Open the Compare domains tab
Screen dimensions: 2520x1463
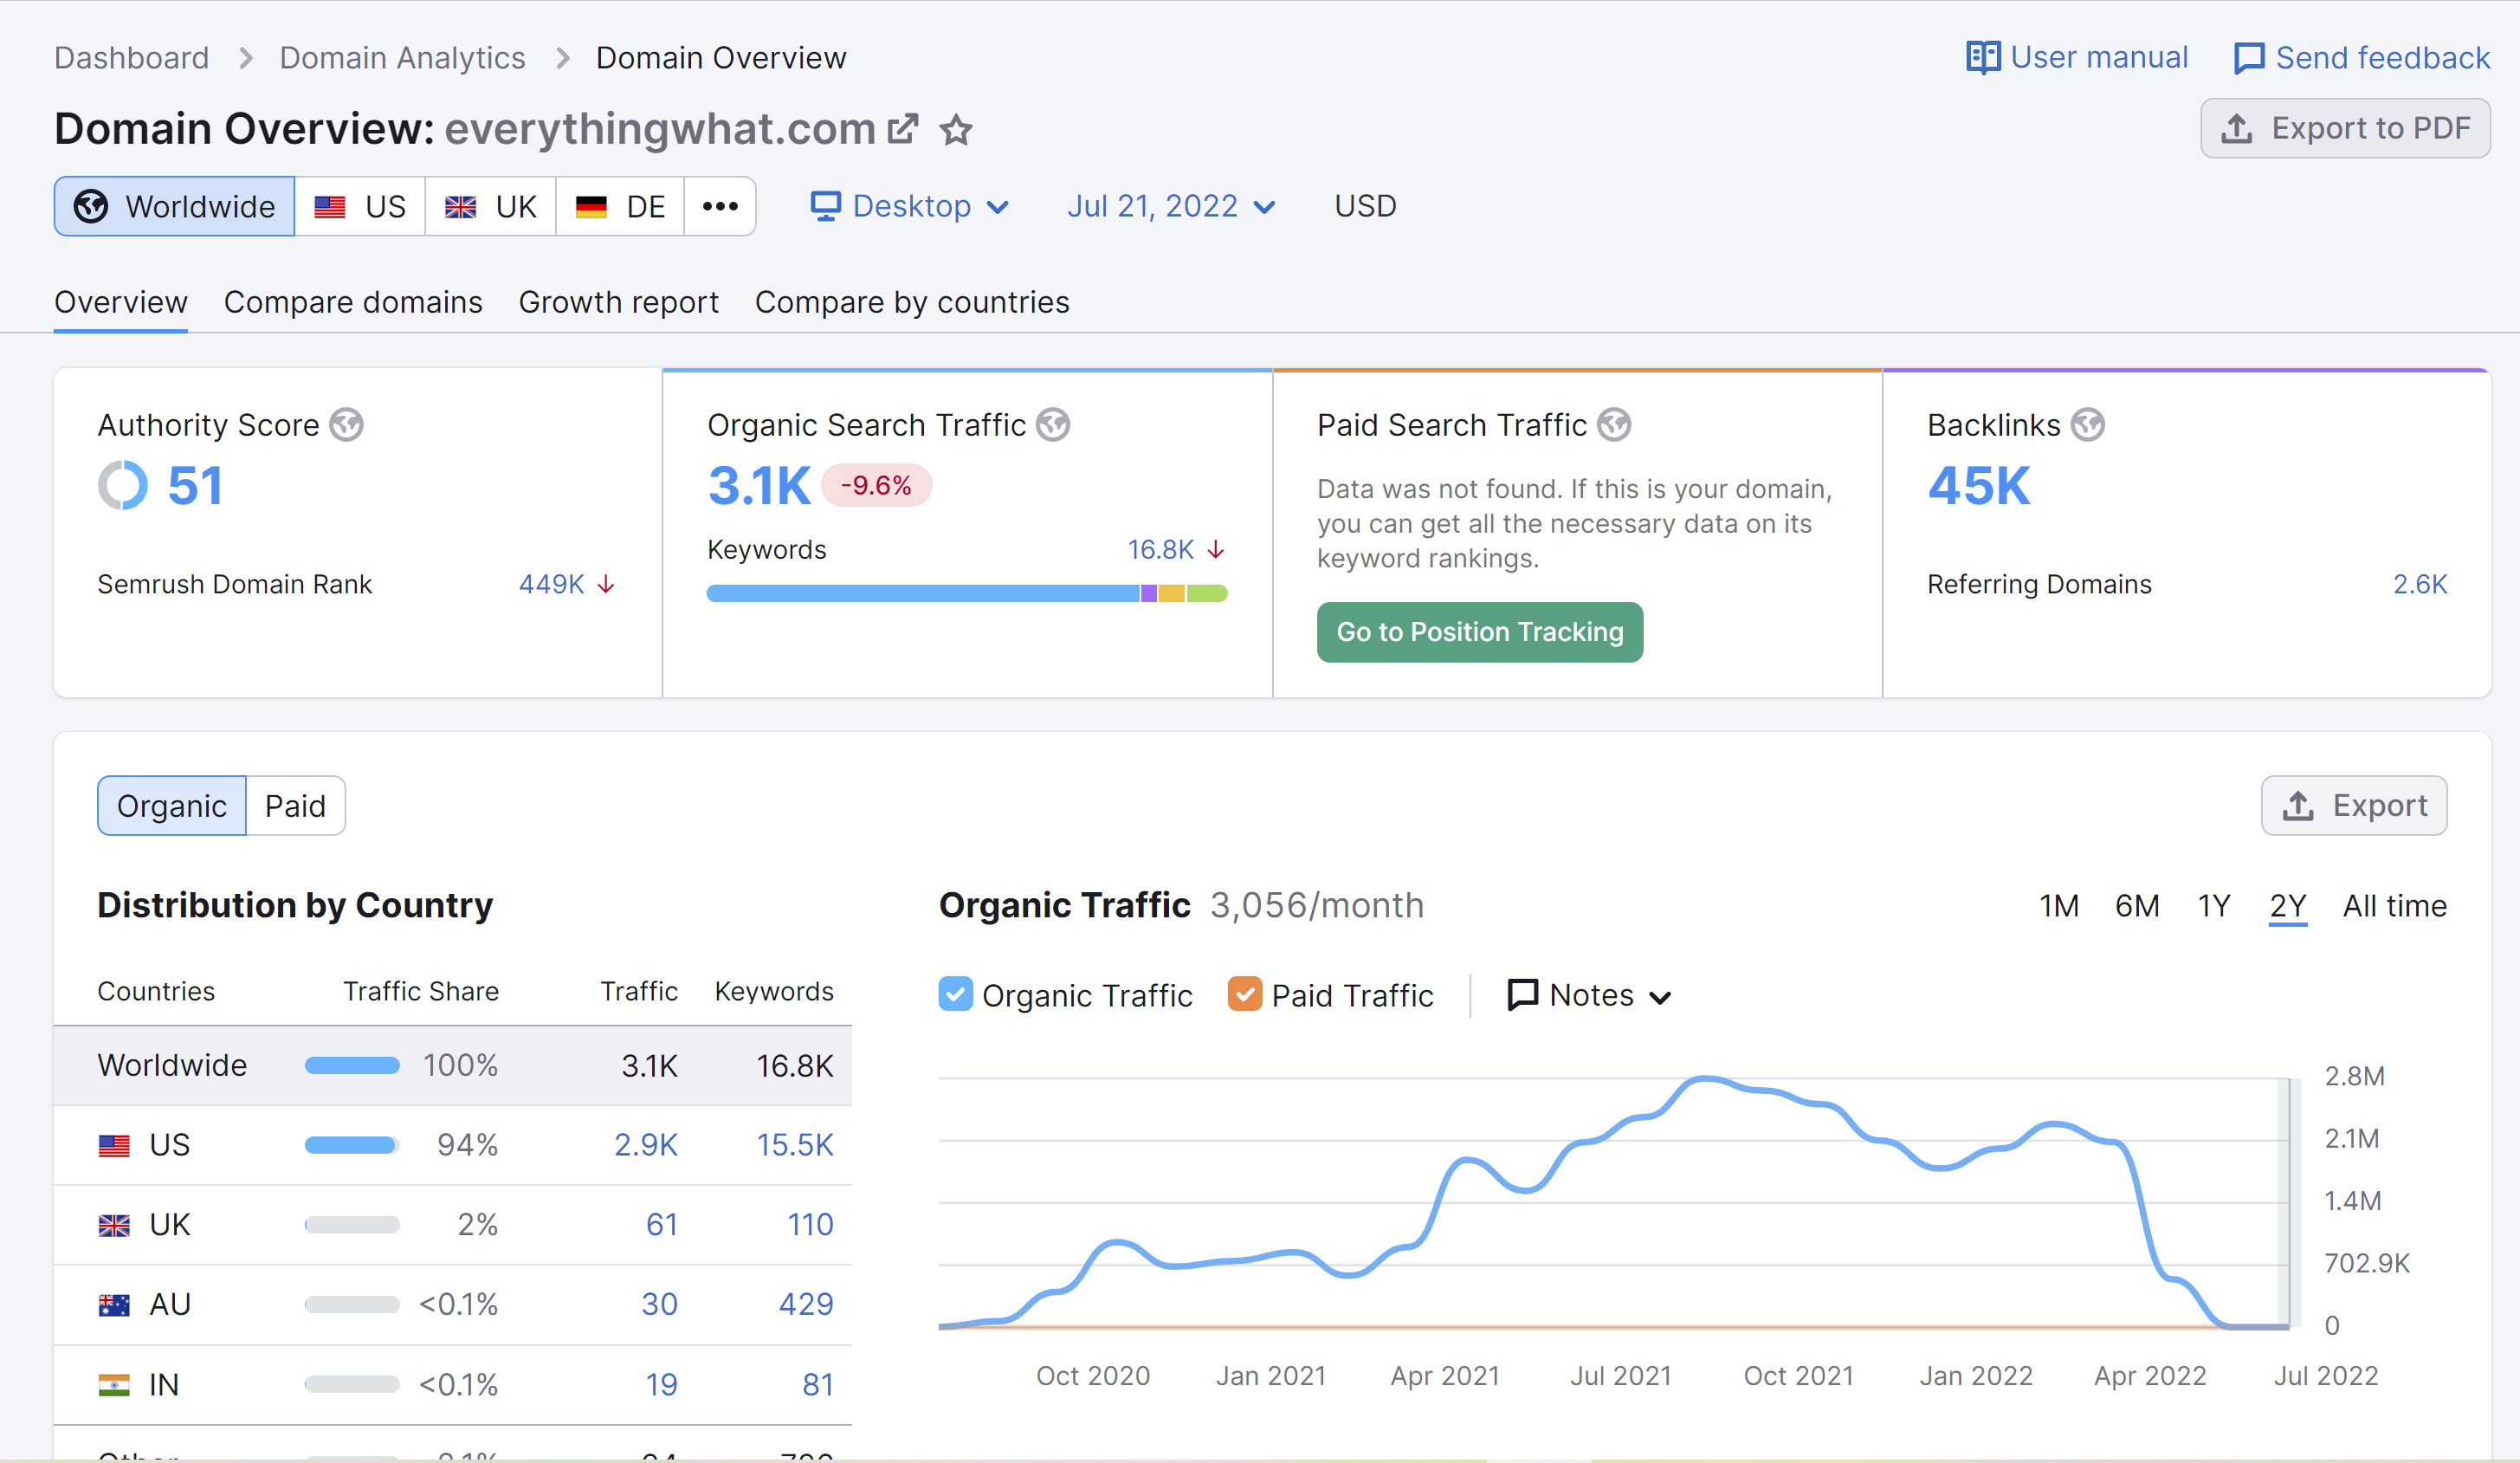[353, 302]
